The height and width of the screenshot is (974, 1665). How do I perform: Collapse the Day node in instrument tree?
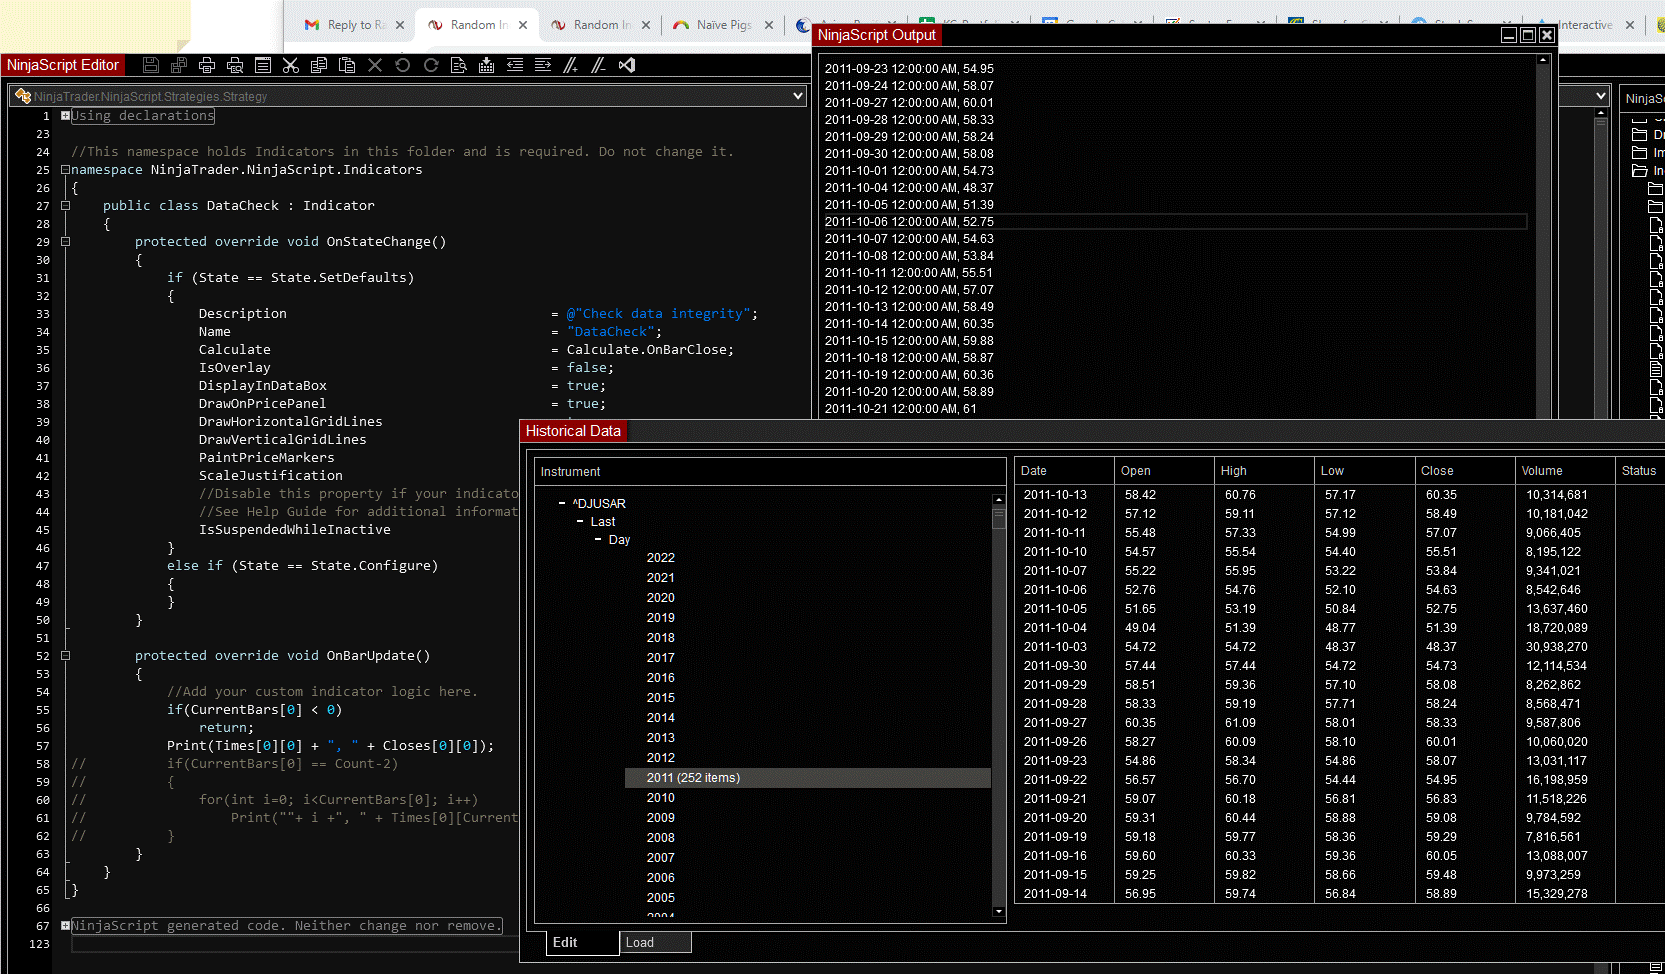point(598,540)
